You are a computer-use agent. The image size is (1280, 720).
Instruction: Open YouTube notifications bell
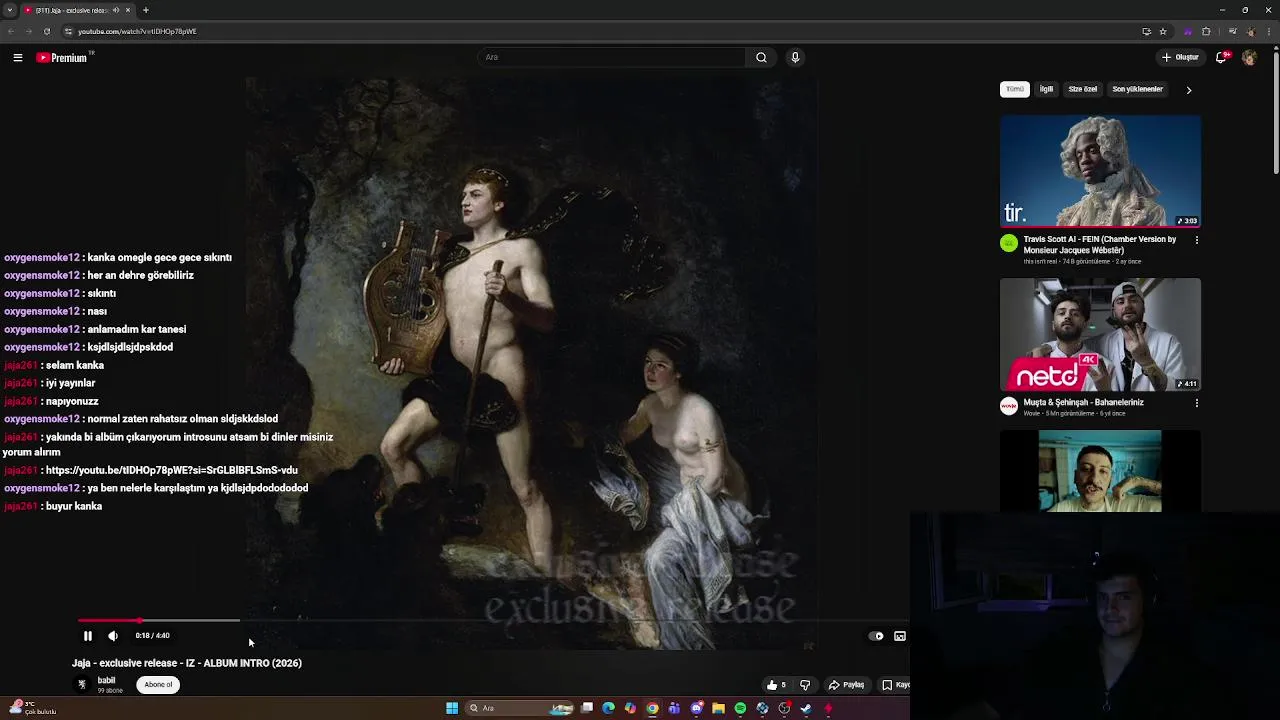[1221, 57]
